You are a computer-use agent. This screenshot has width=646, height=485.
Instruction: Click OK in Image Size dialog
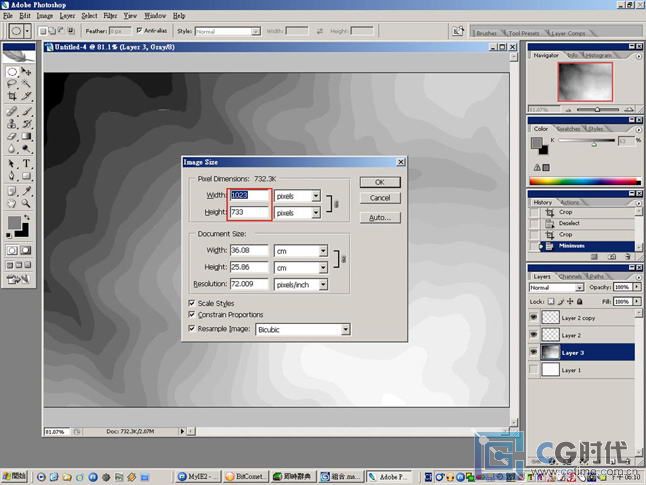[380, 182]
